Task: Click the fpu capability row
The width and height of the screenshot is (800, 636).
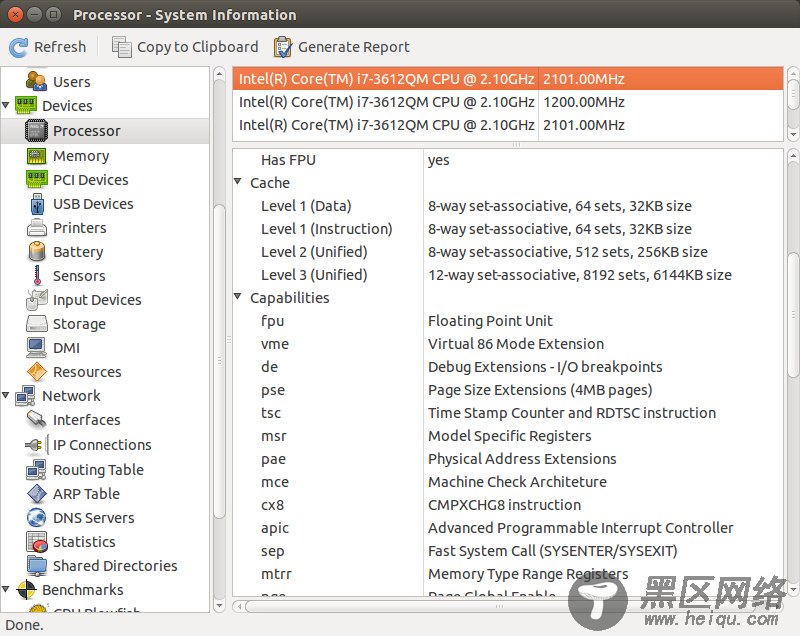Action: click(508, 321)
